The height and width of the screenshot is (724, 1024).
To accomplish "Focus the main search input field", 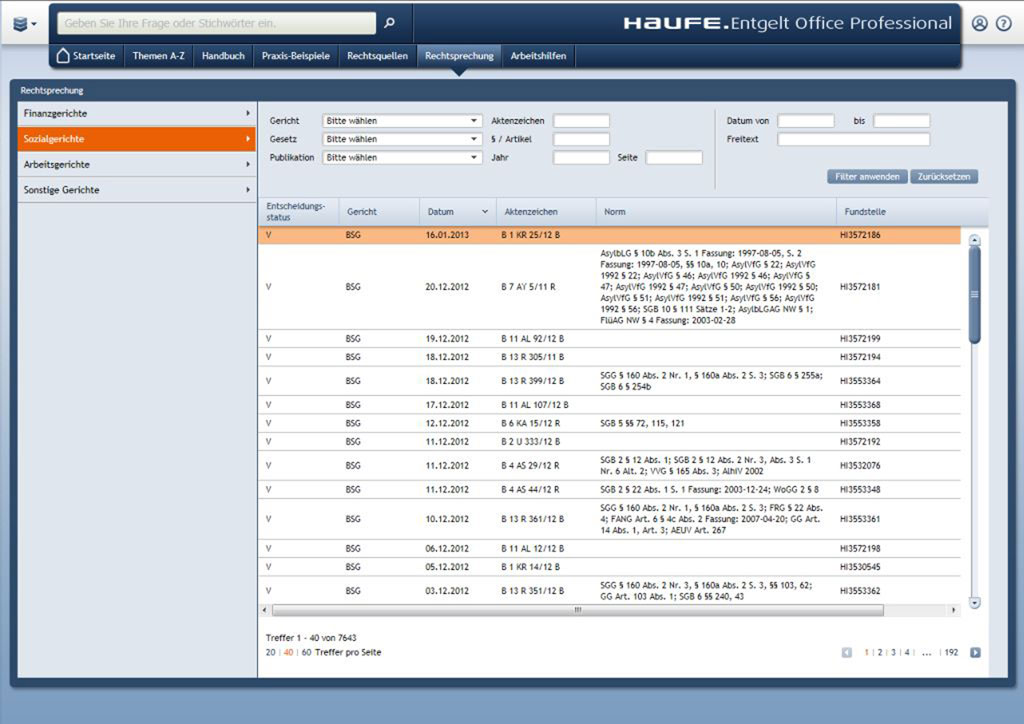I will 217,24.
